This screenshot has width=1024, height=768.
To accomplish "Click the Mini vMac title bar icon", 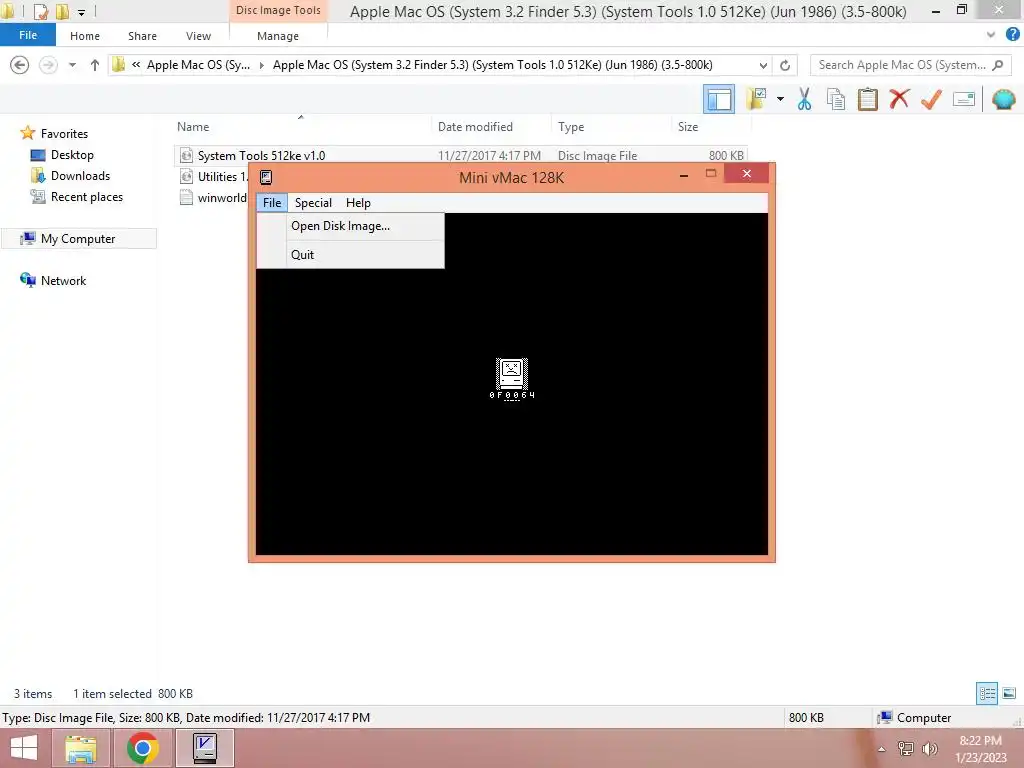I will tap(266, 177).
